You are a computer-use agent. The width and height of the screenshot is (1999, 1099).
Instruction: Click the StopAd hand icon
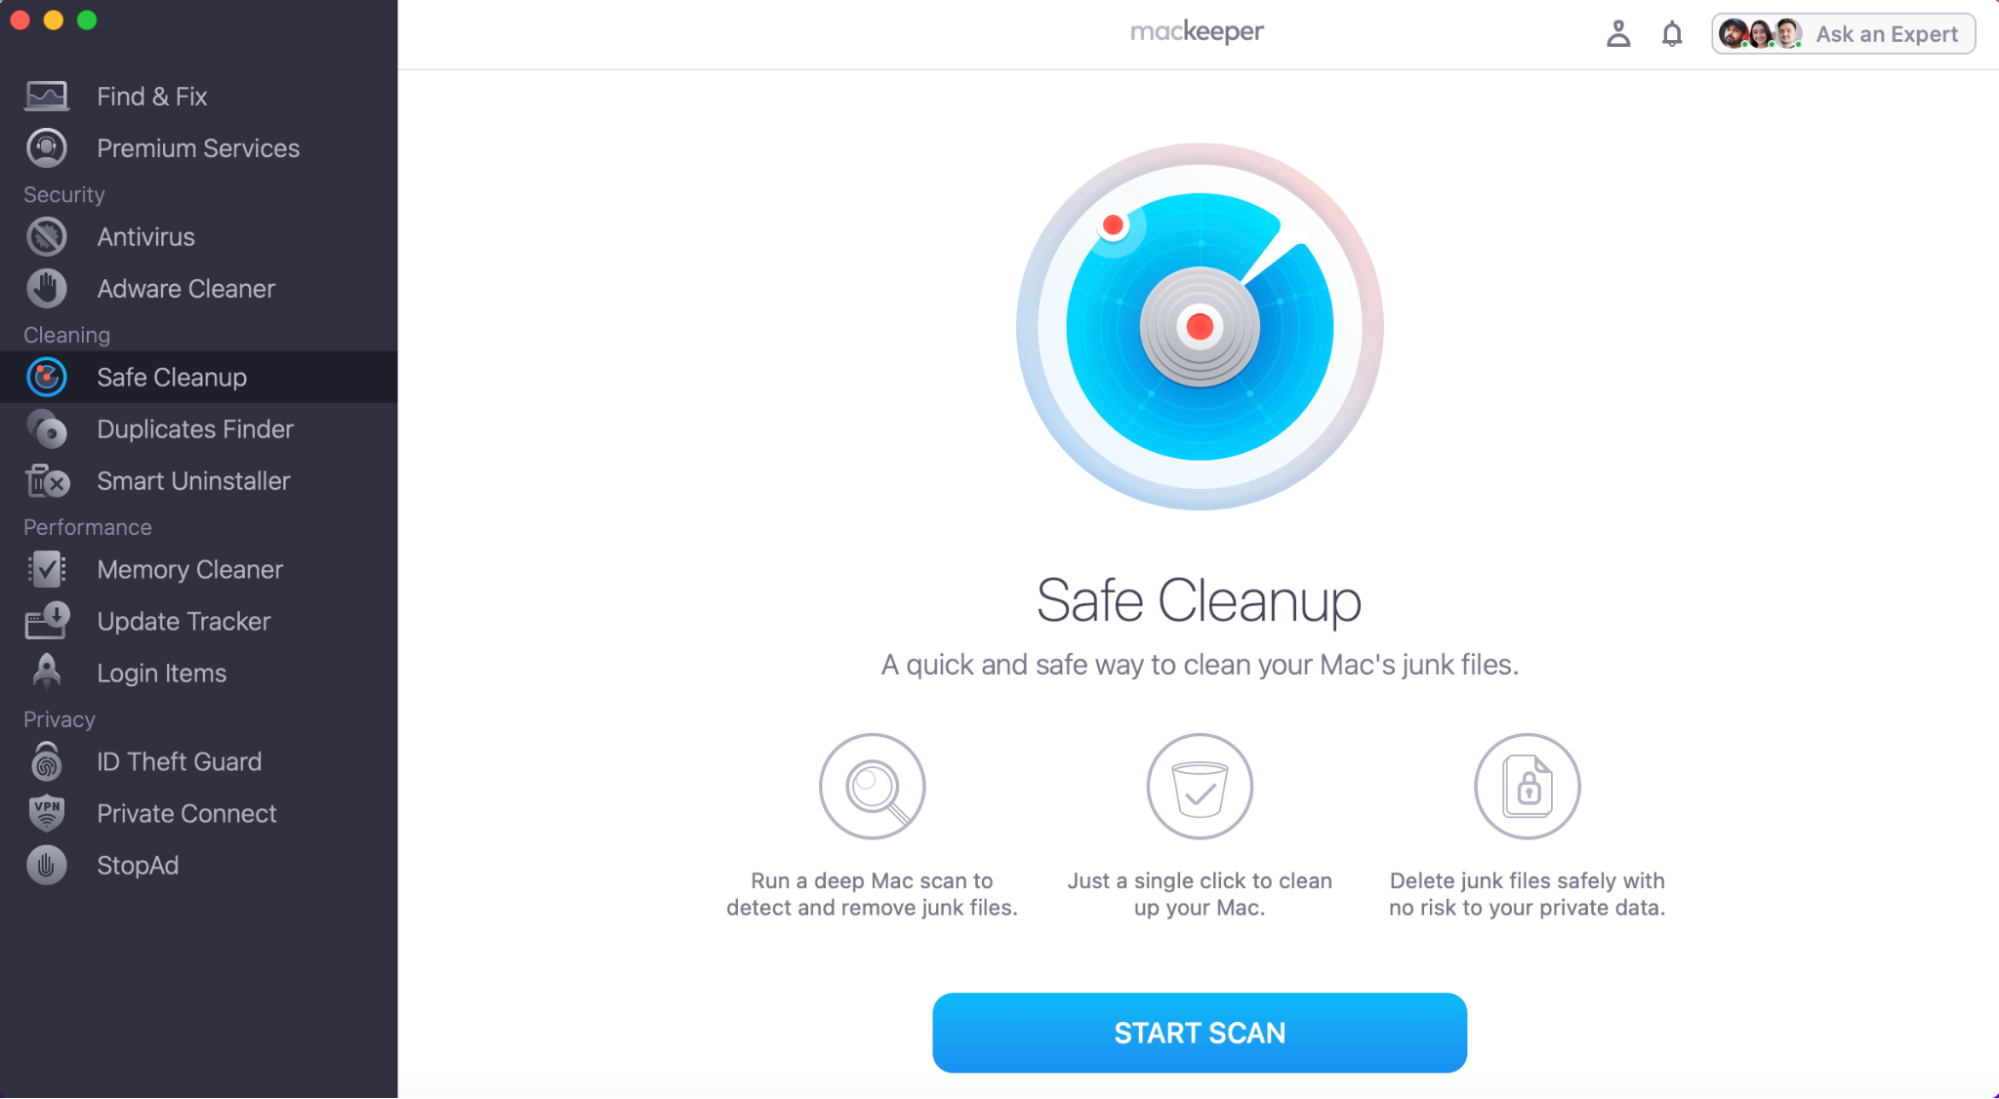[44, 865]
